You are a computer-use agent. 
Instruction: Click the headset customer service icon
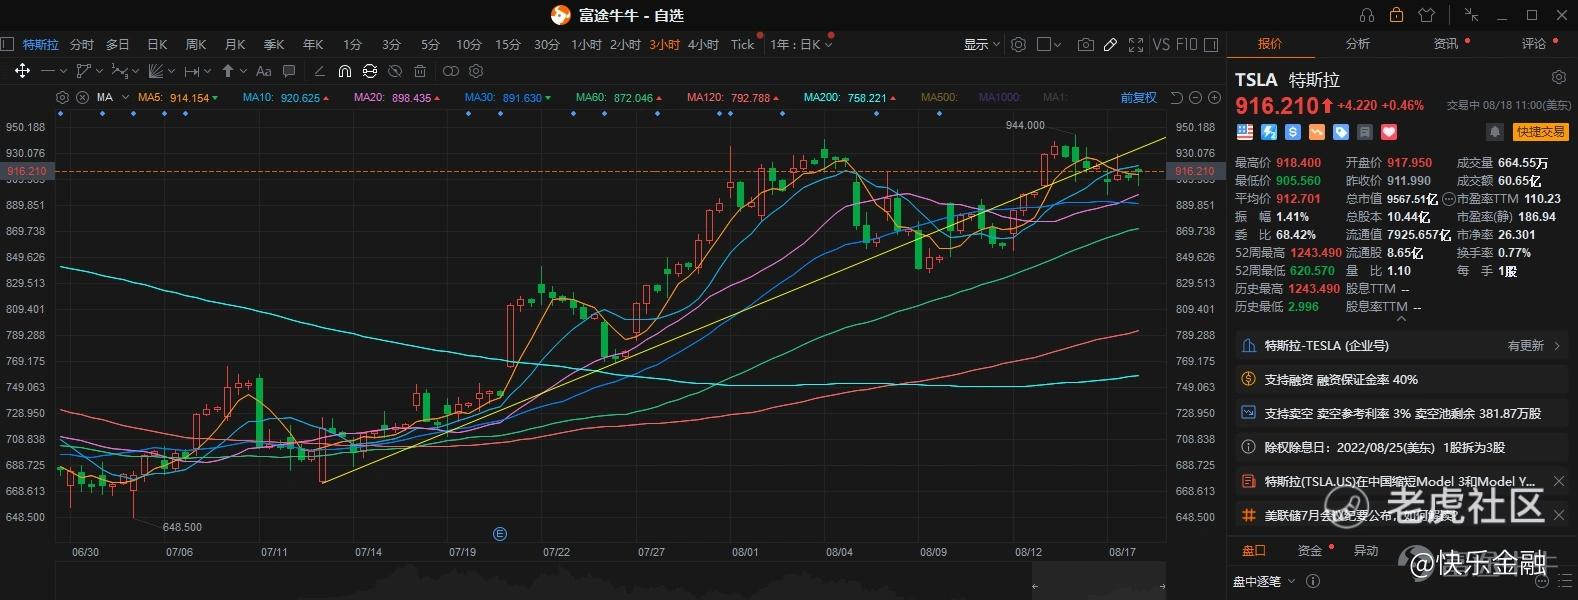(1367, 15)
